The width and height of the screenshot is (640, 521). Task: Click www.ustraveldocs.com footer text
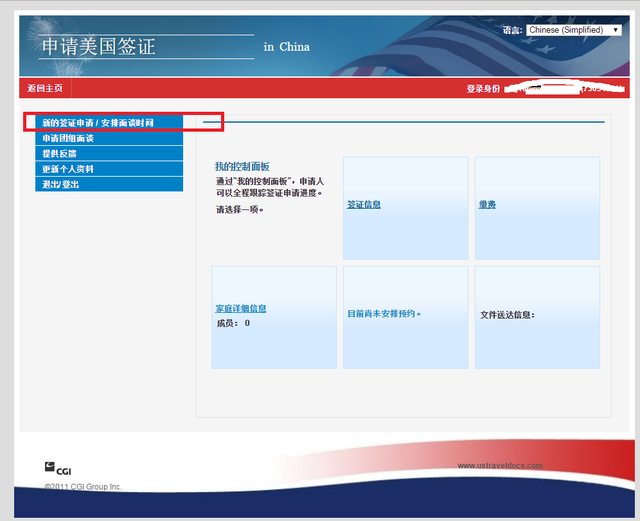500,465
